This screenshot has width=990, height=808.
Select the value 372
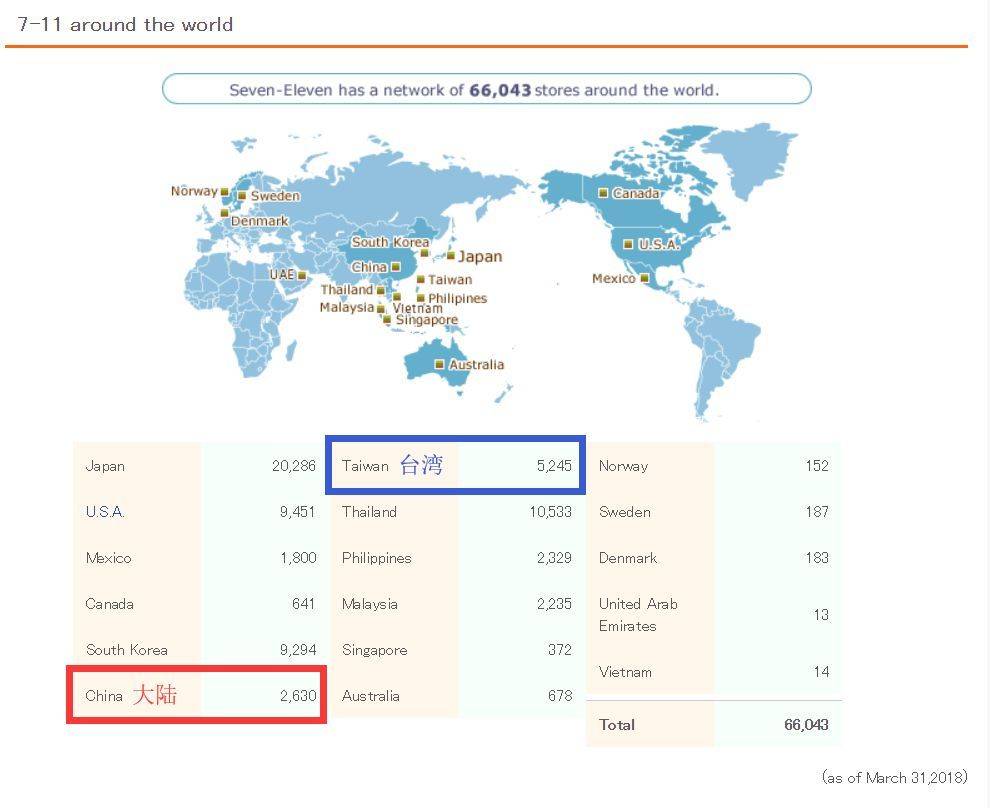pos(560,650)
